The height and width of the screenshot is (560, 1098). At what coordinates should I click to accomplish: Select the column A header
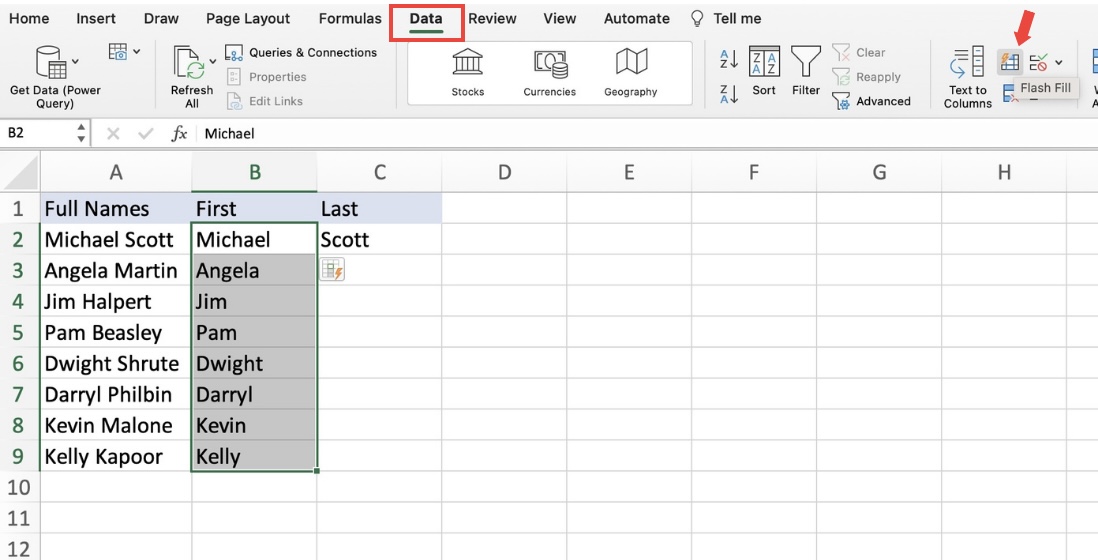(116, 172)
